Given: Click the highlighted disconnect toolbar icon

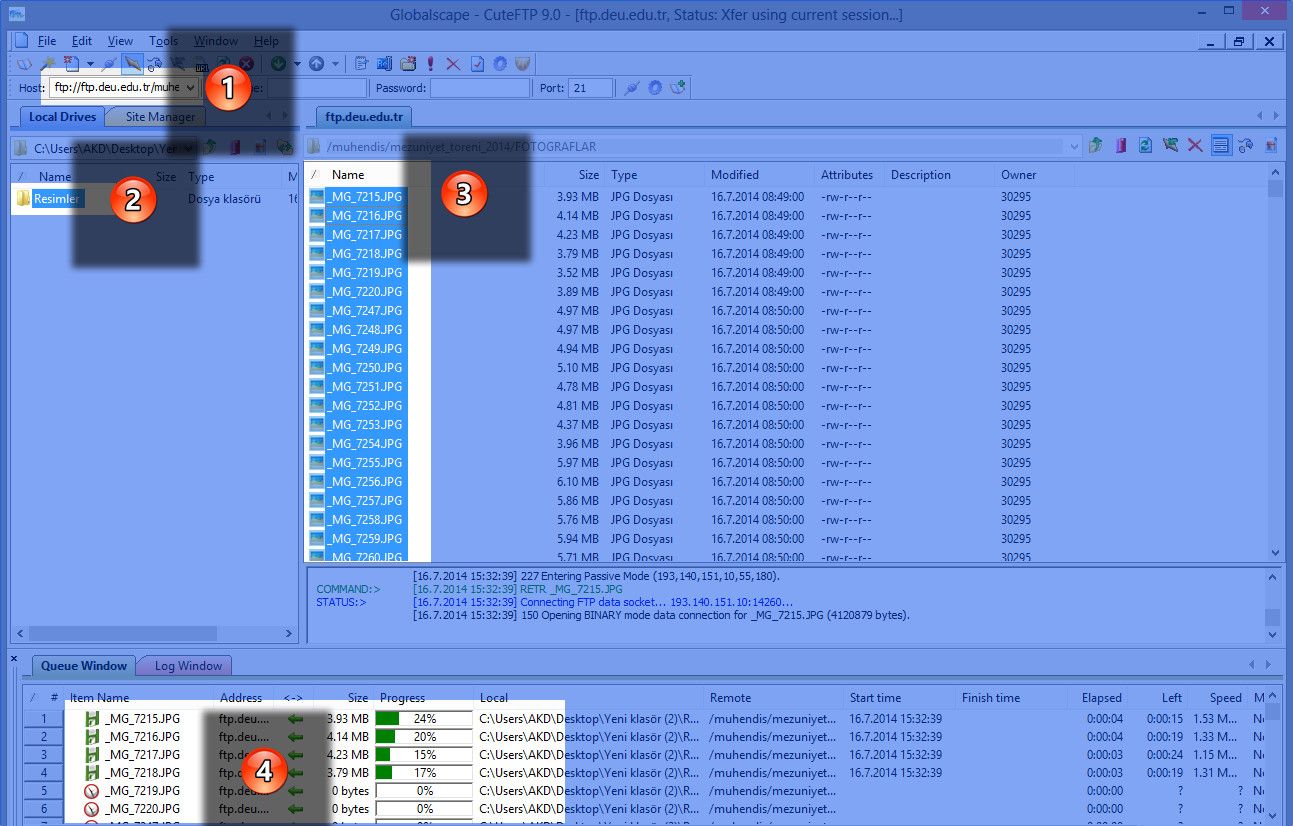Looking at the screenshot, I should click(x=132, y=64).
